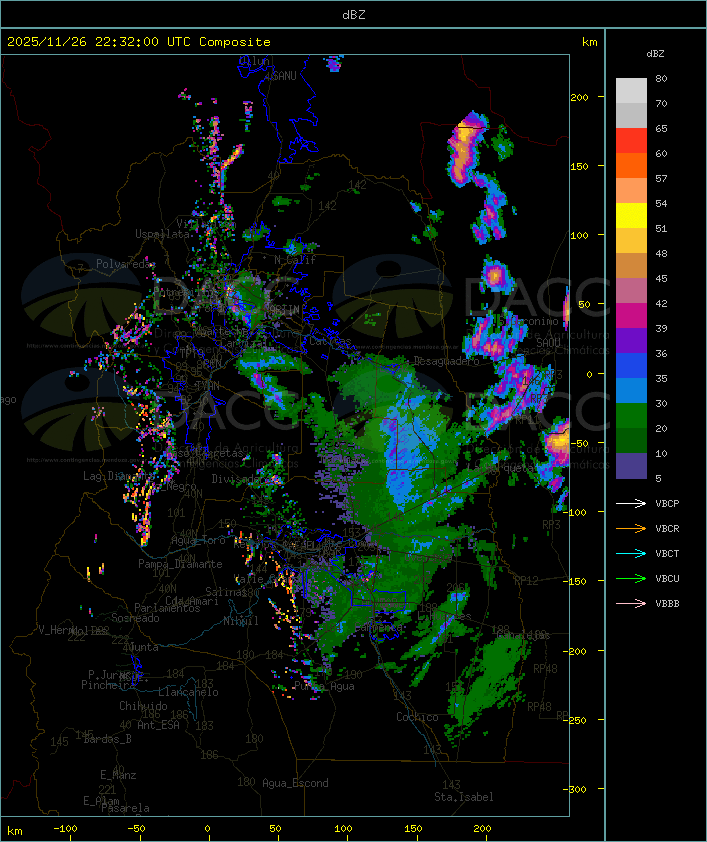This screenshot has height=842, width=707.
Task: Click the 65 value on the color scale
Action: coord(661,128)
